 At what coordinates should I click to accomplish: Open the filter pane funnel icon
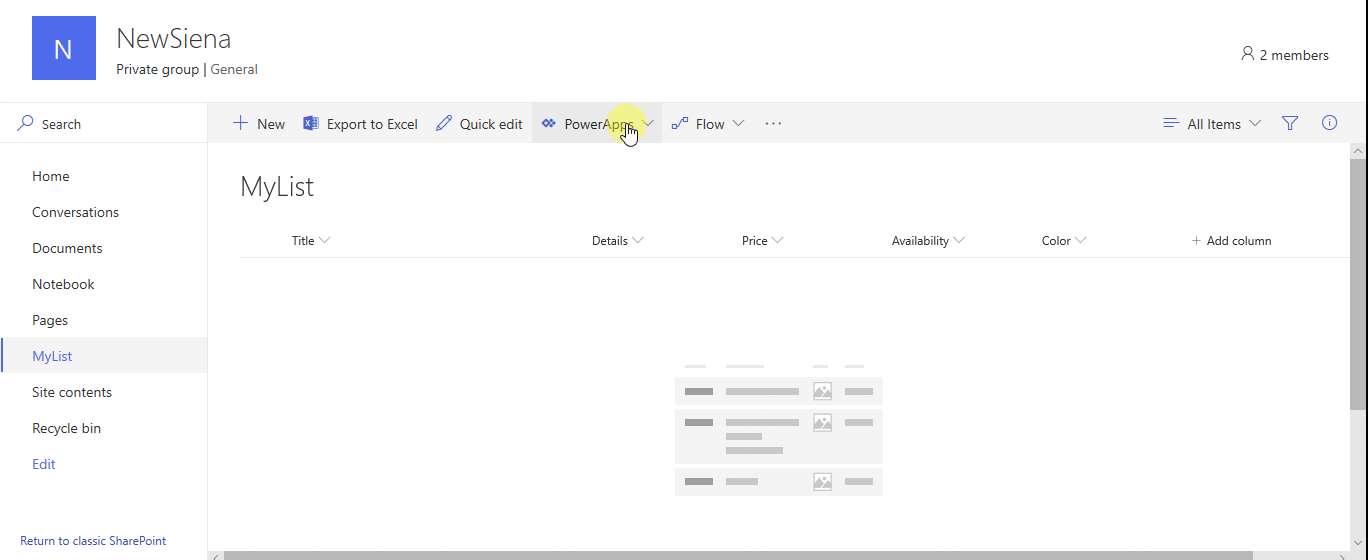(1290, 123)
